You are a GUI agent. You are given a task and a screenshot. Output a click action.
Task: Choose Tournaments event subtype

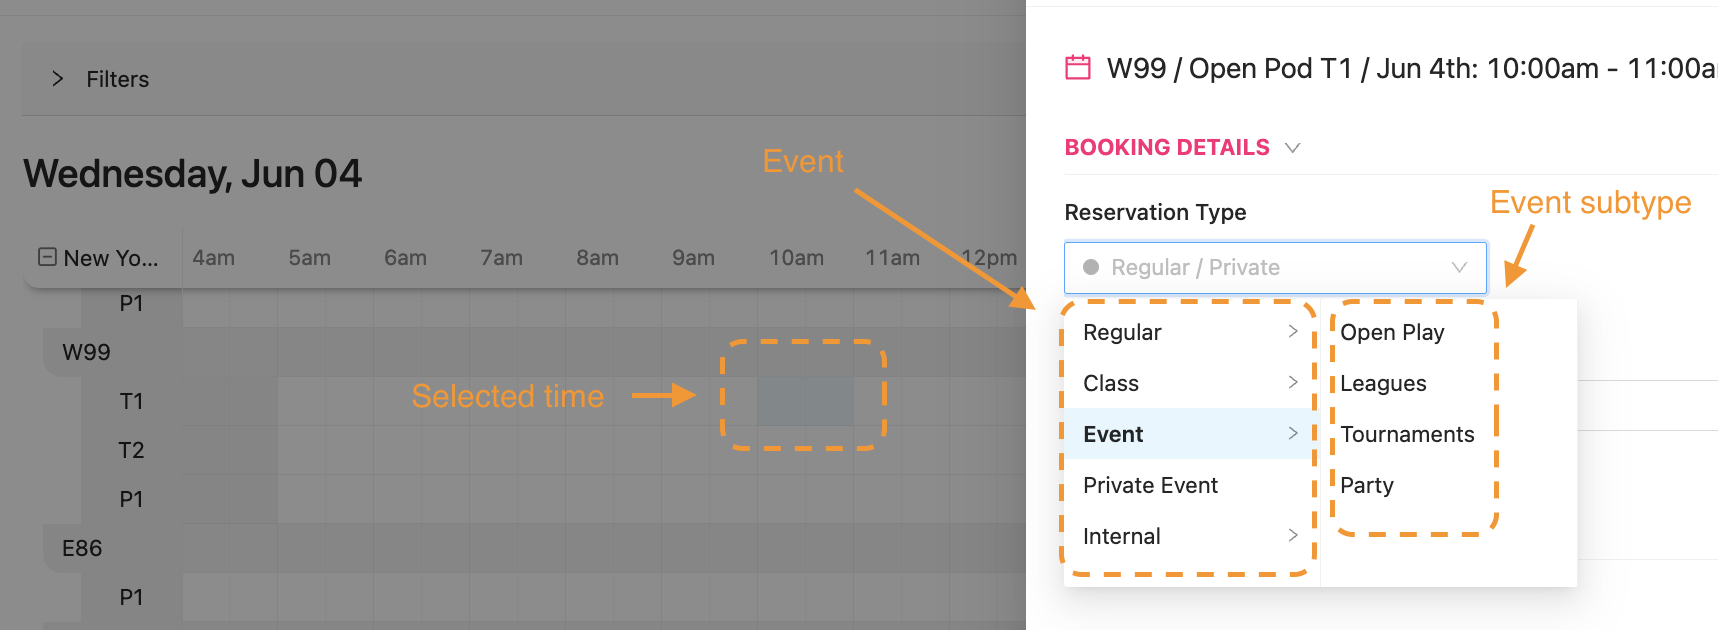(x=1407, y=434)
